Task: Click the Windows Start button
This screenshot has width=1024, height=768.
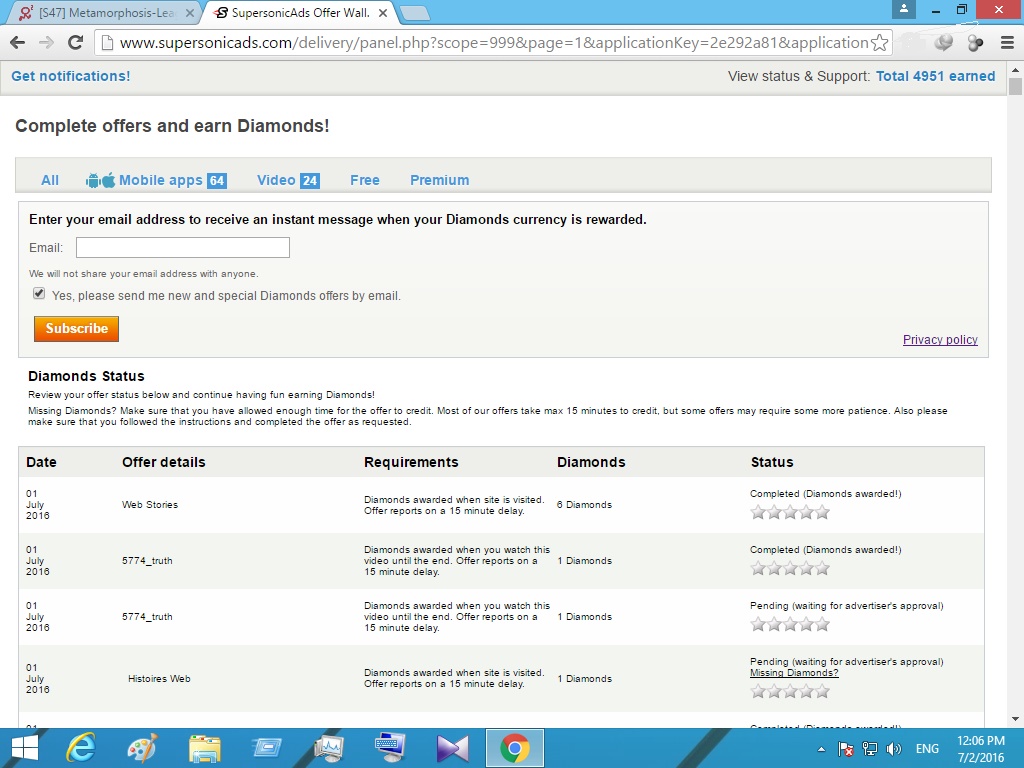Action: tap(24, 747)
